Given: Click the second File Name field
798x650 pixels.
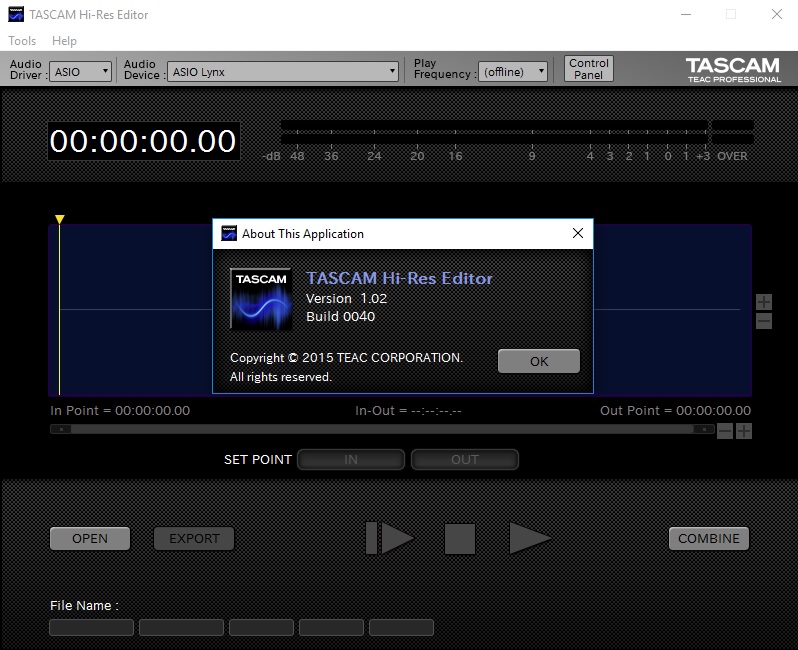Looking at the screenshot, I should coord(181,627).
